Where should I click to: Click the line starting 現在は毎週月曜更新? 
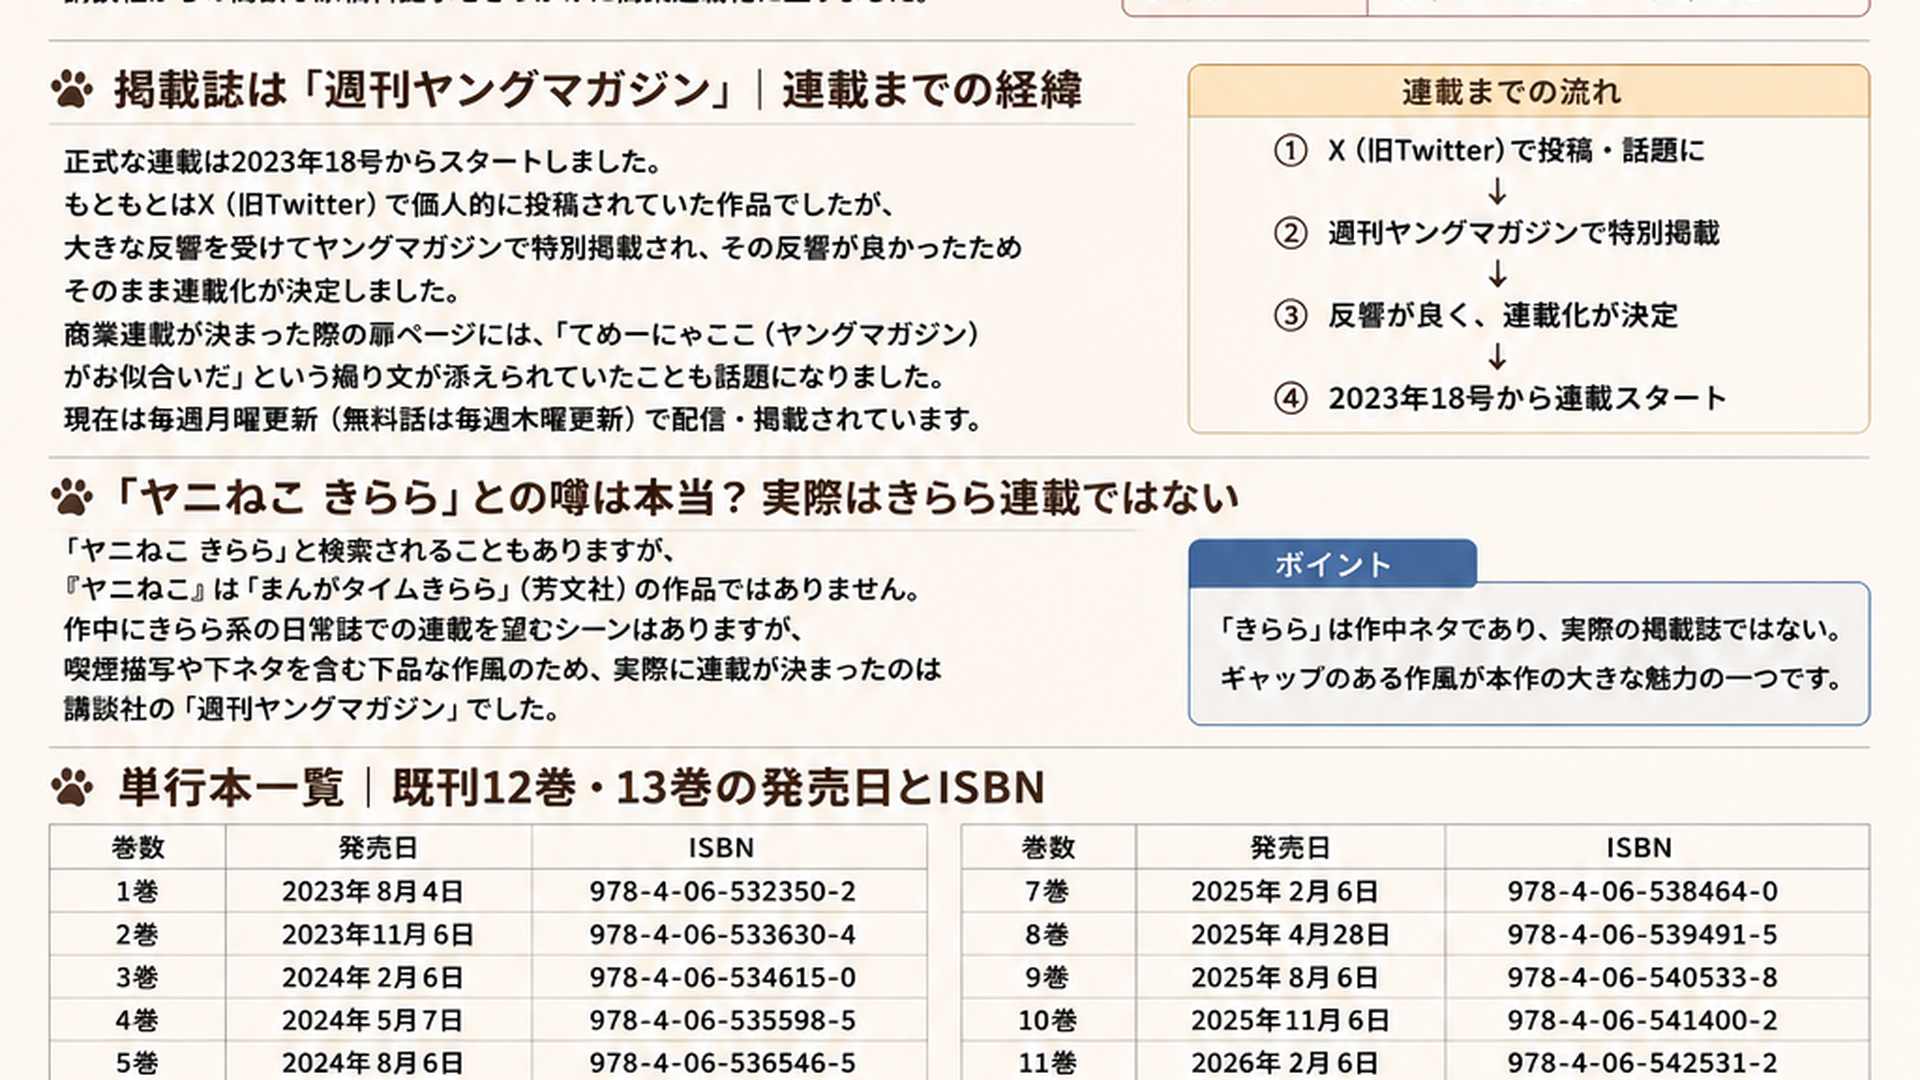tap(525, 419)
